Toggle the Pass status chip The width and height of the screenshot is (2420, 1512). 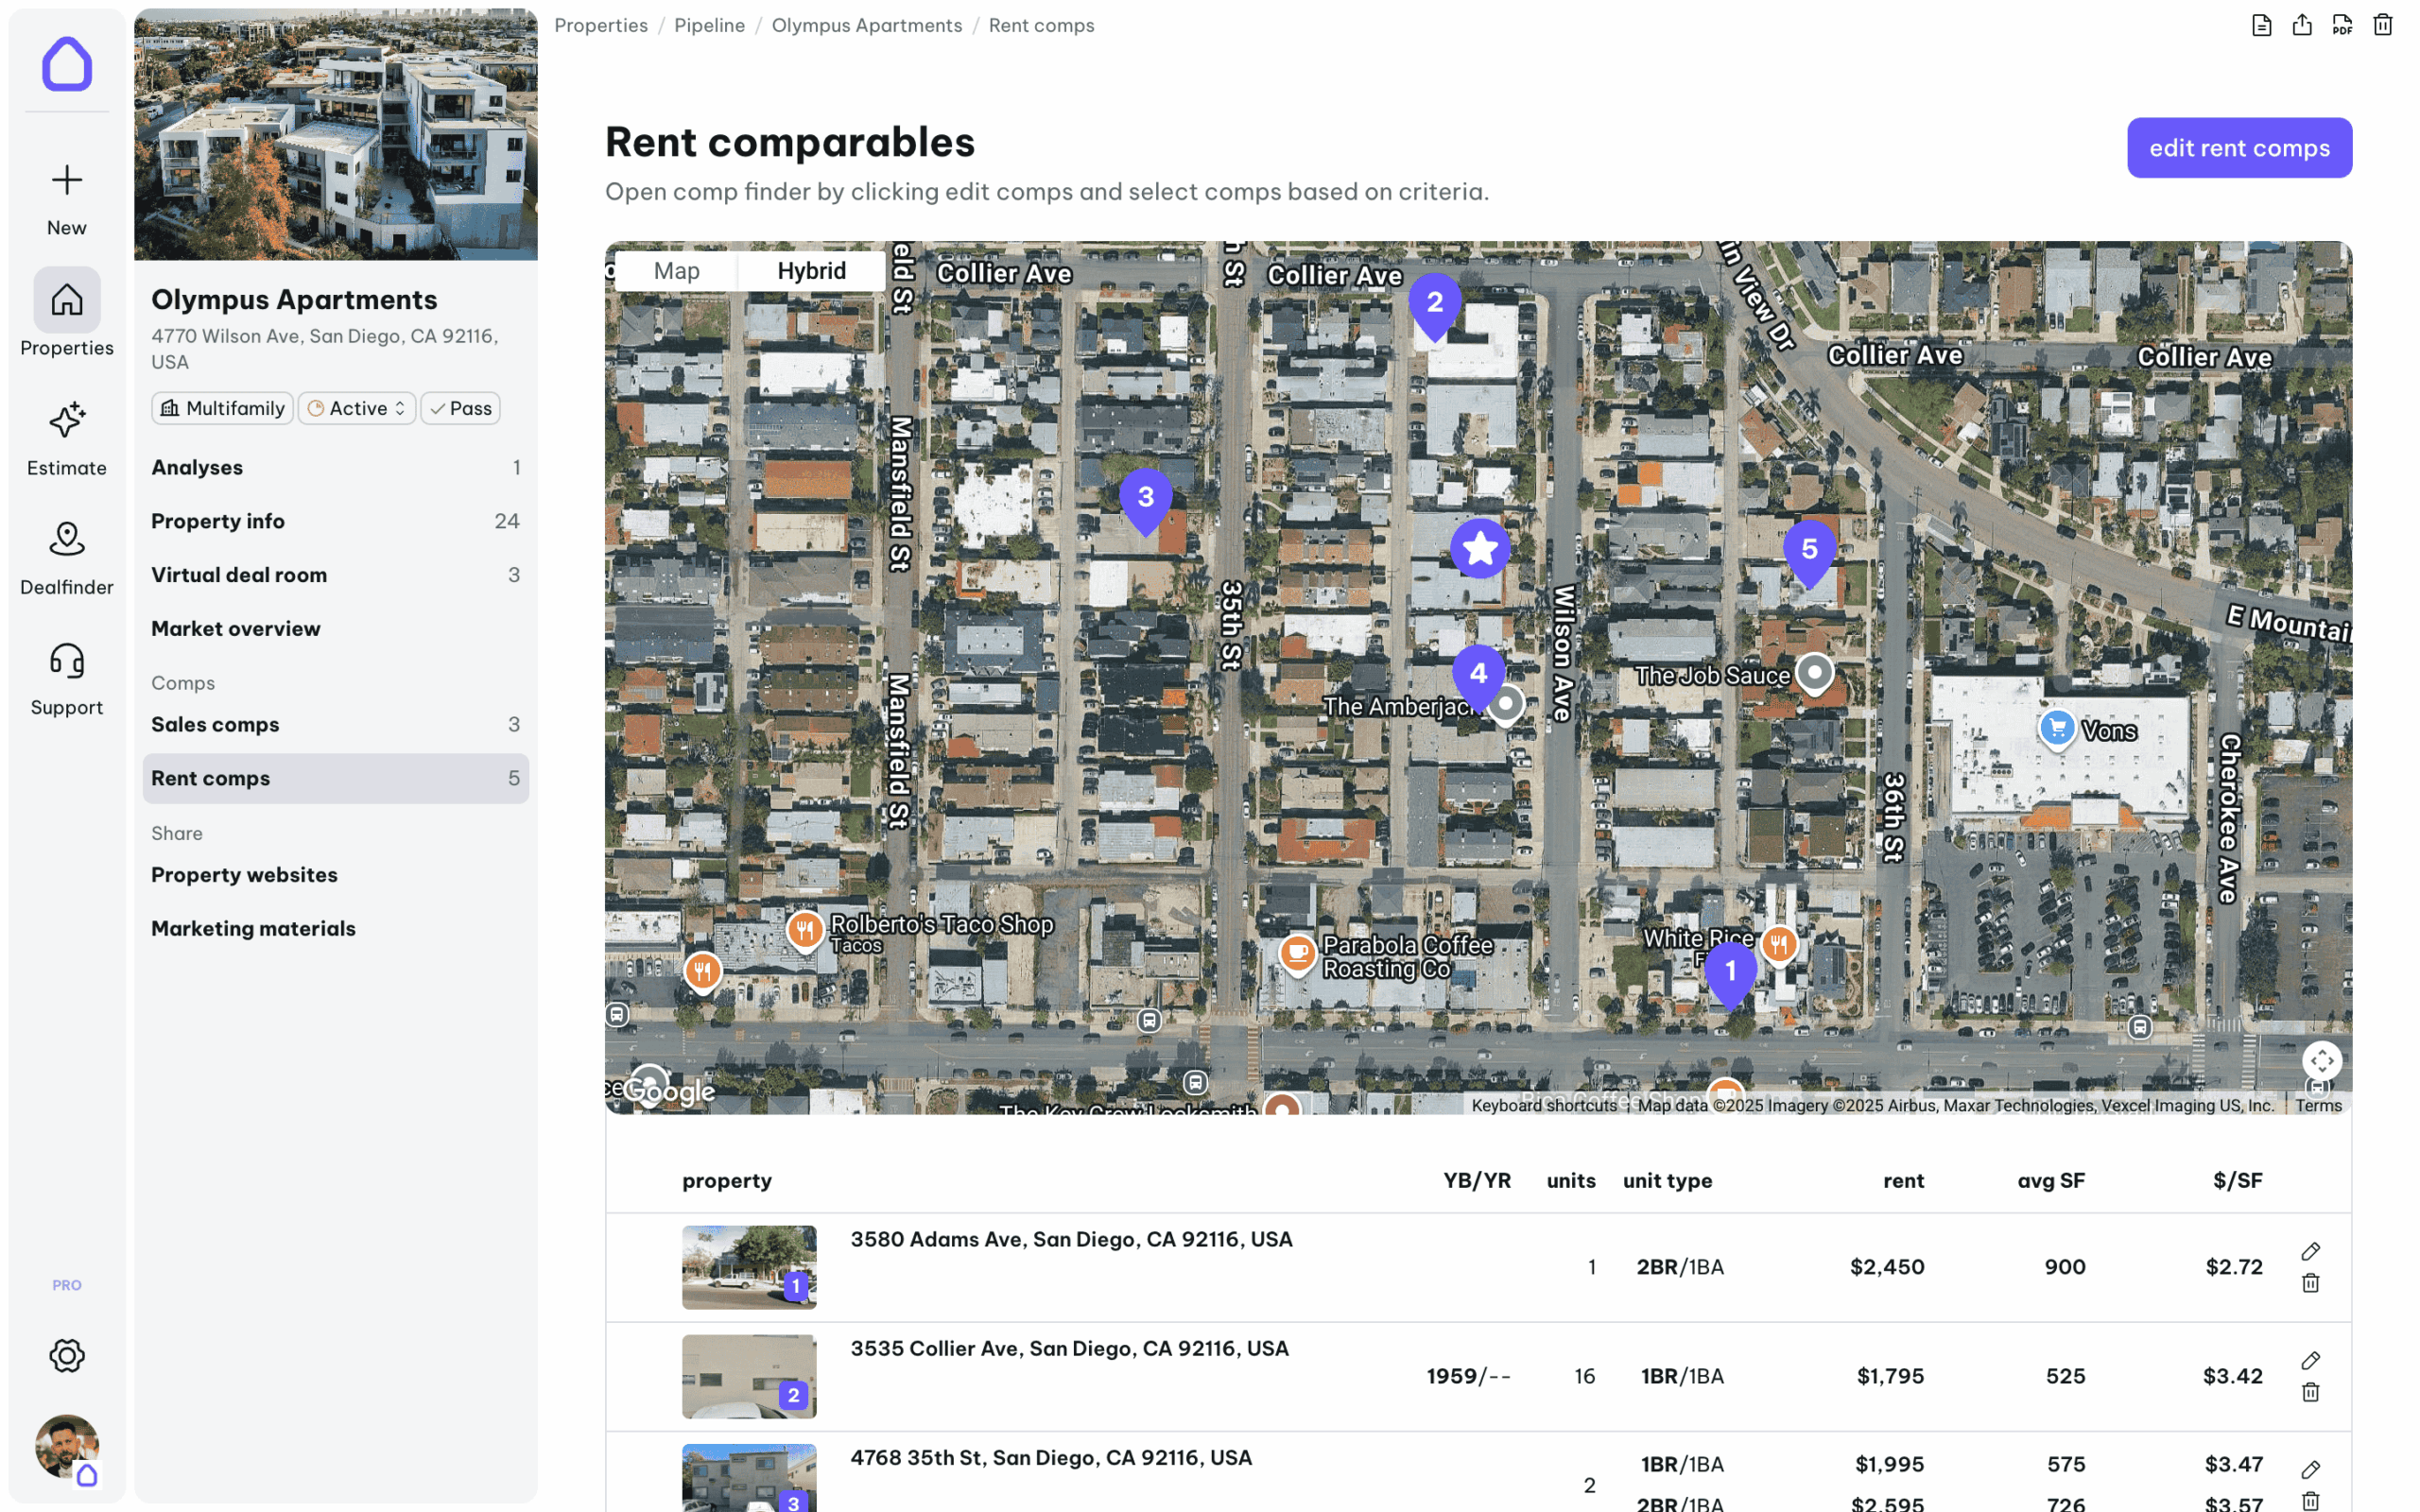pyautogui.click(x=460, y=408)
